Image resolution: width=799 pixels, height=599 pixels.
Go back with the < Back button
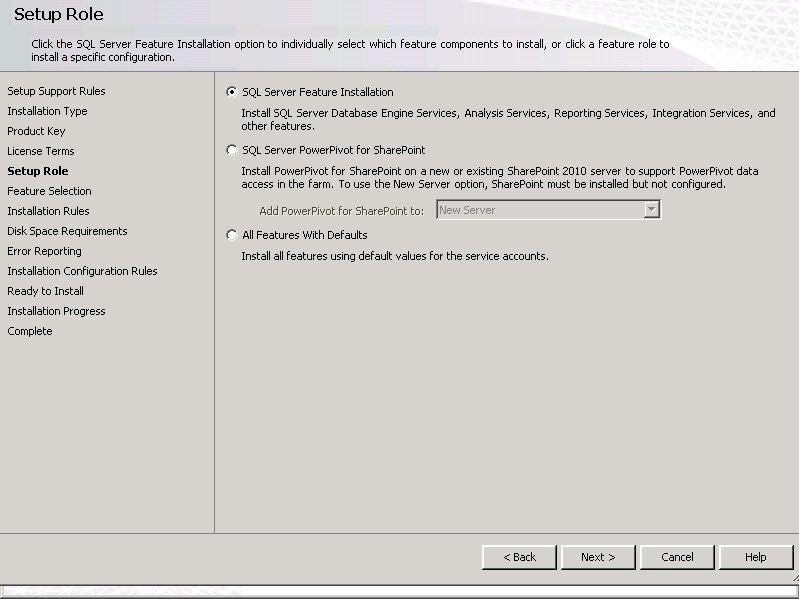[519, 557]
